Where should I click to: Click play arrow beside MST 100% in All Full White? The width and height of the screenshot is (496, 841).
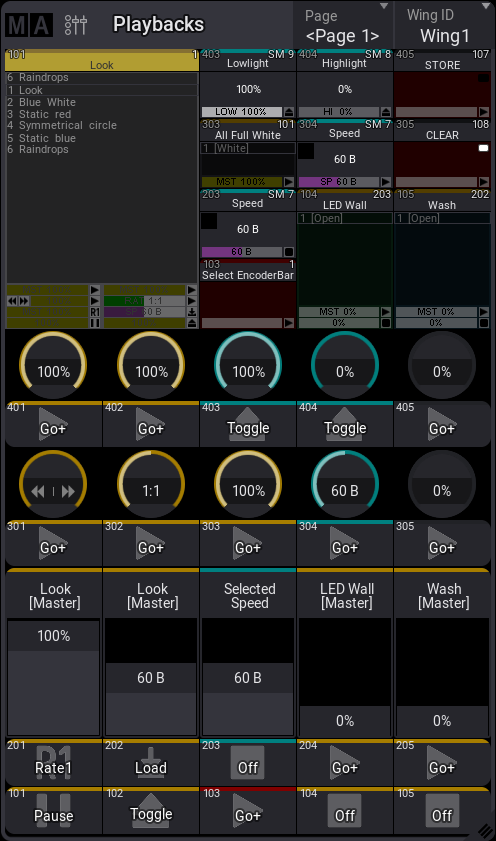(288, 182)
